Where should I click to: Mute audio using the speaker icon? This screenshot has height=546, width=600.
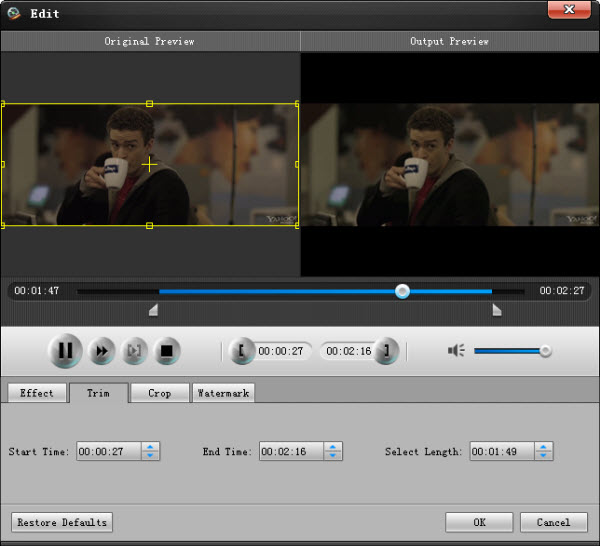[x=456, y=351]
